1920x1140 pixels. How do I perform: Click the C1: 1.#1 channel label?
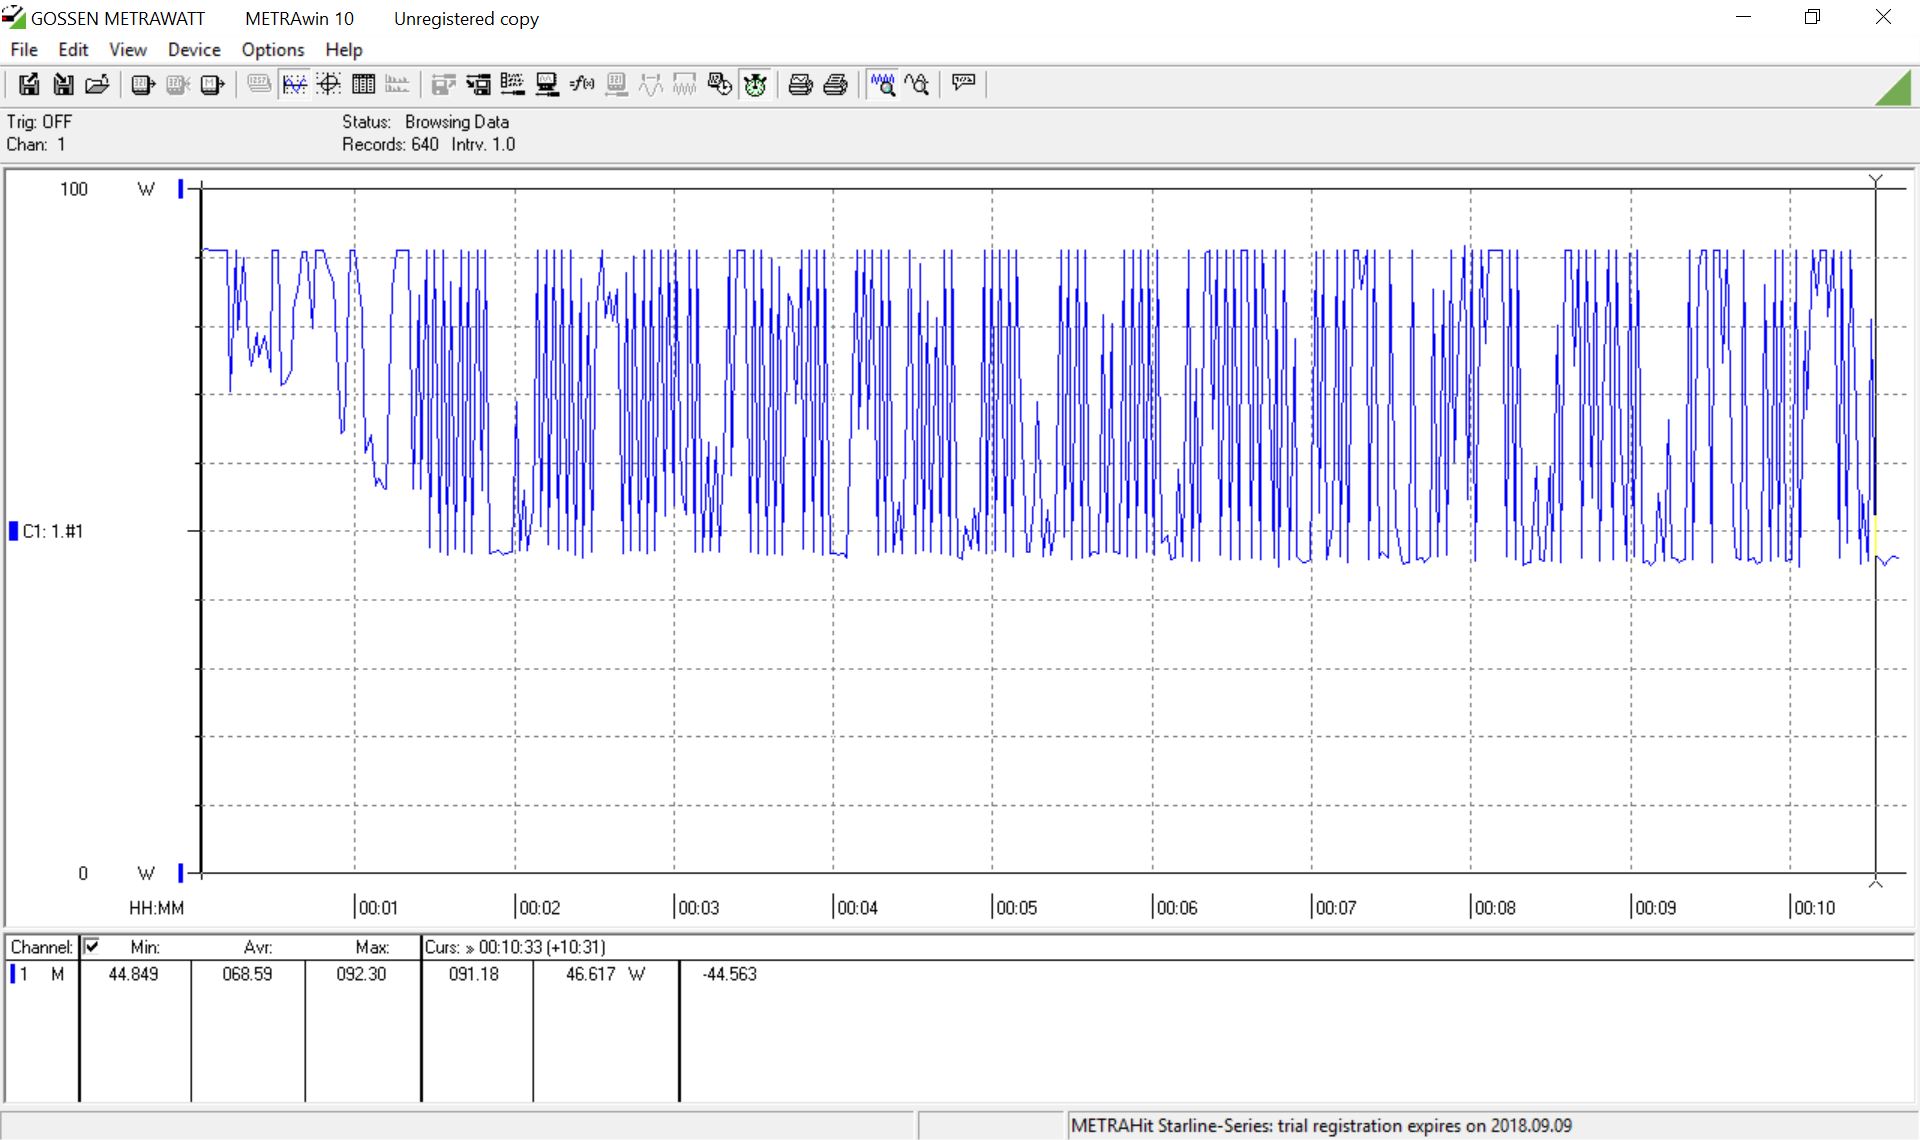(53, 531)
